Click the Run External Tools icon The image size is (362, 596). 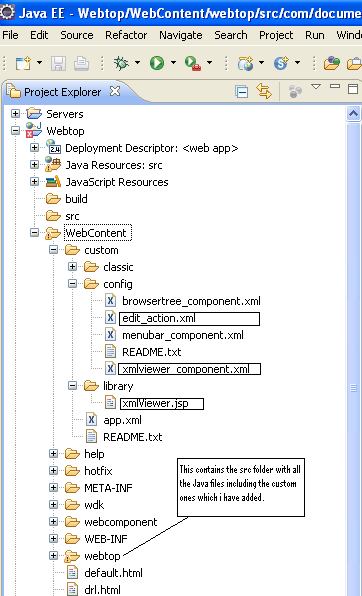coord(193,63)
